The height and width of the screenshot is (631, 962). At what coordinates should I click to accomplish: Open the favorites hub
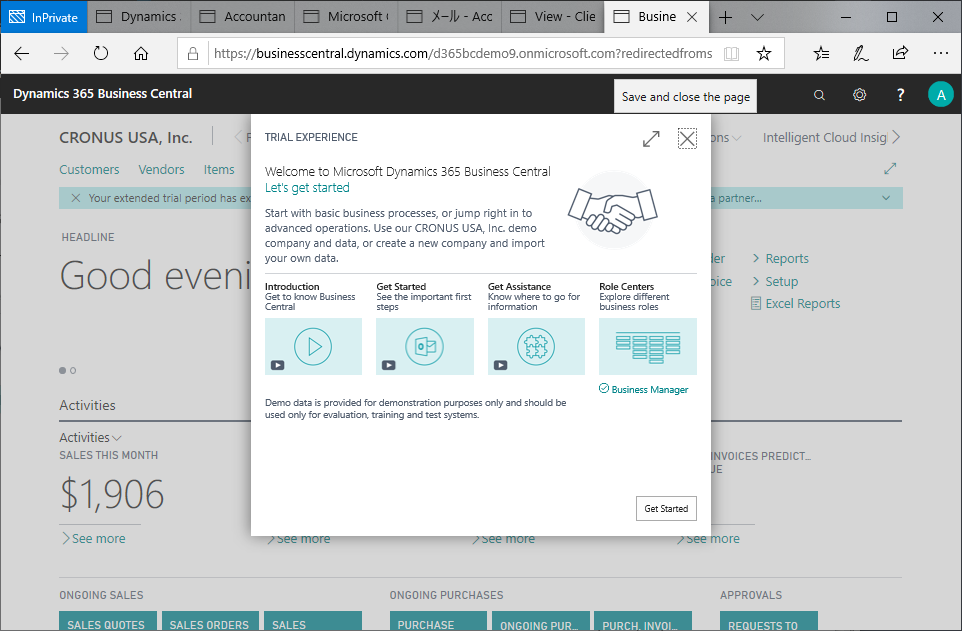click(x=821, y=54)
